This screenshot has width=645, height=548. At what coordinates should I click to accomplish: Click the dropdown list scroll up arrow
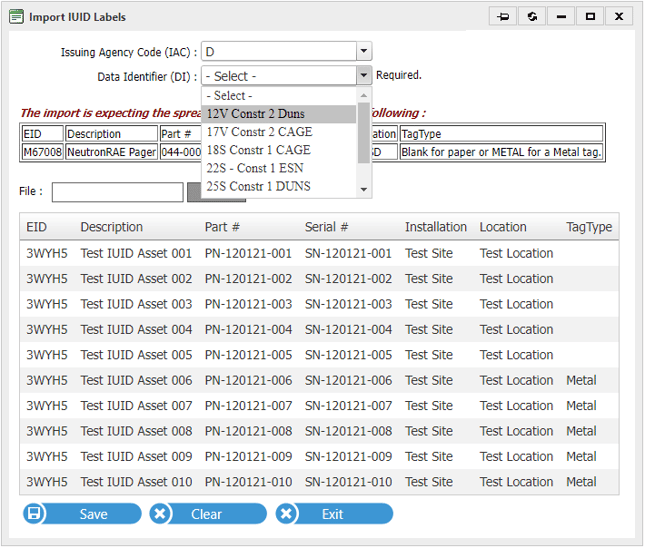coord(364,95)
